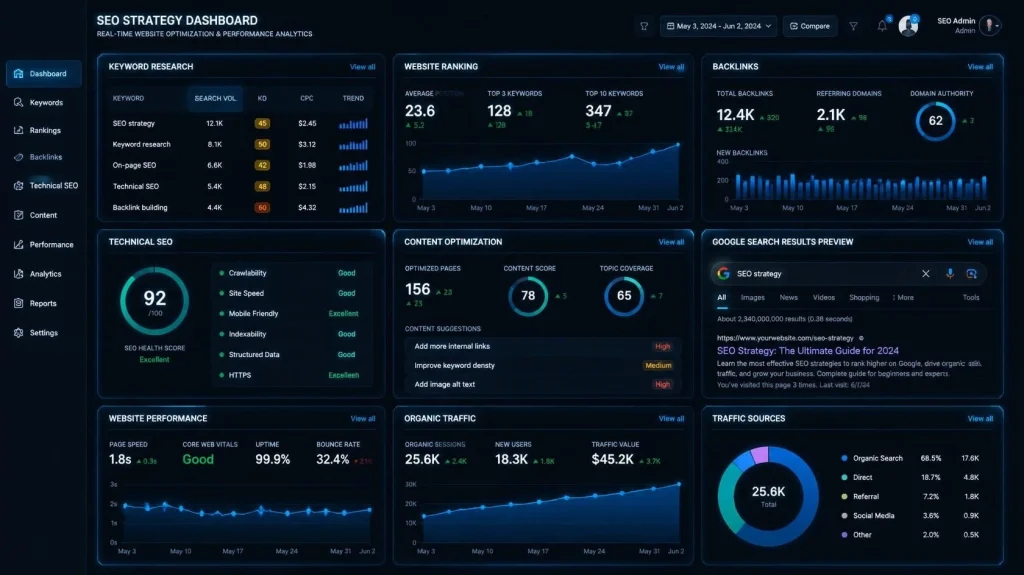Viewport: 1024px width, 575px height.
Task: Sort by the CPC column header
Action: [x=307, y=99]
